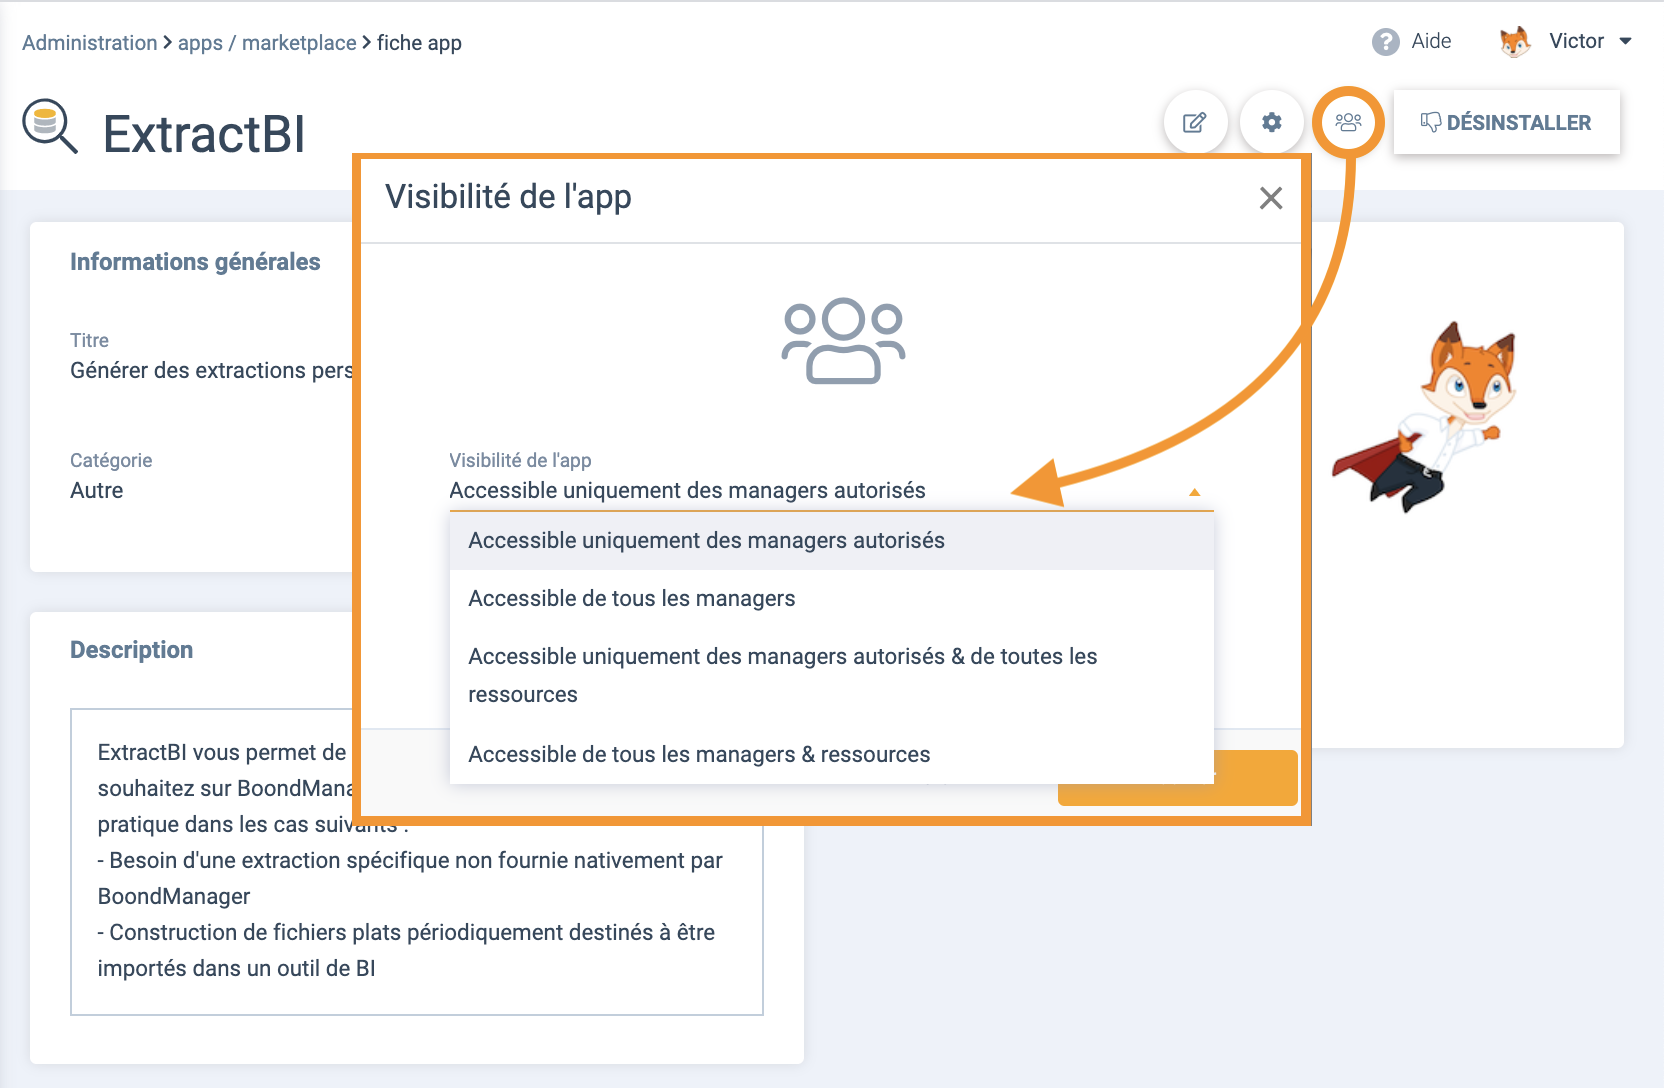1664x1088 pixels.
Task: Open Victor user menu dropdown arrow
Action: click(1625, 42)
